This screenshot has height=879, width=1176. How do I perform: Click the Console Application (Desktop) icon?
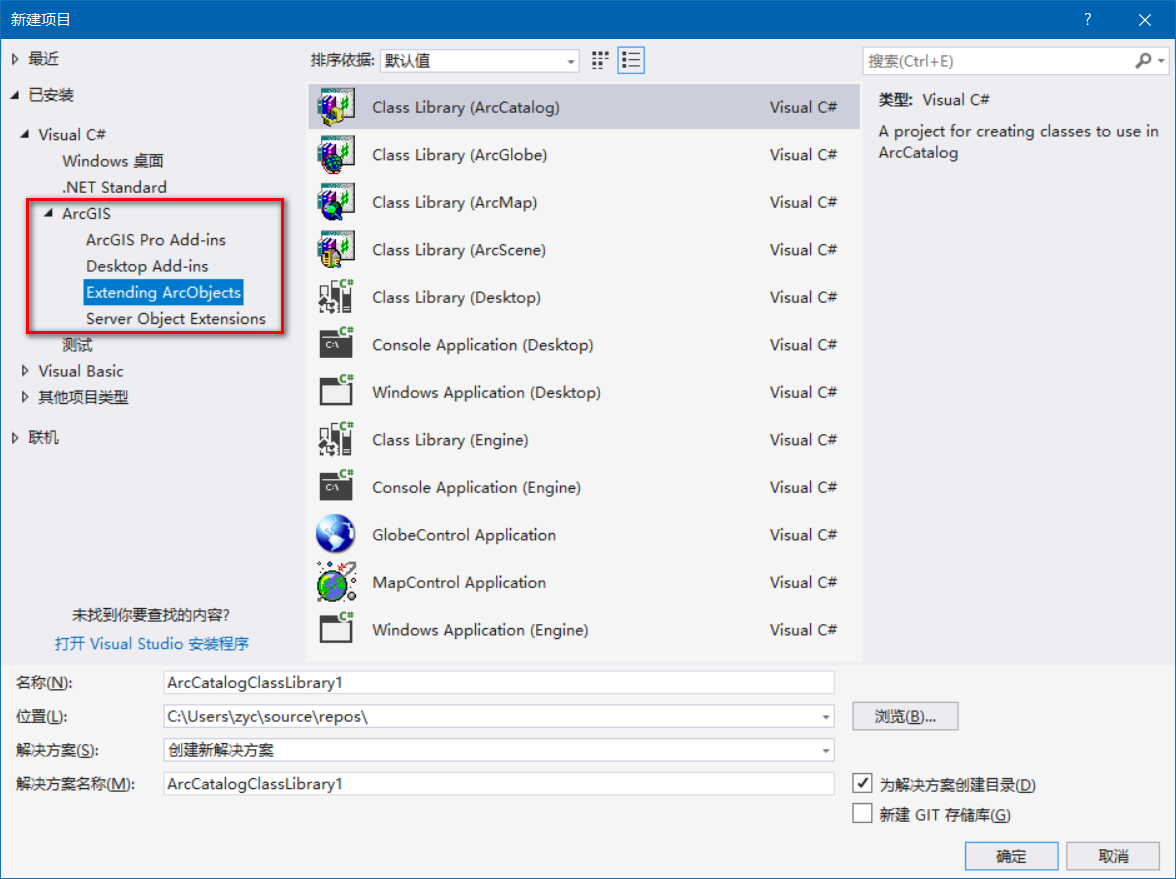[x=335, y=344]
